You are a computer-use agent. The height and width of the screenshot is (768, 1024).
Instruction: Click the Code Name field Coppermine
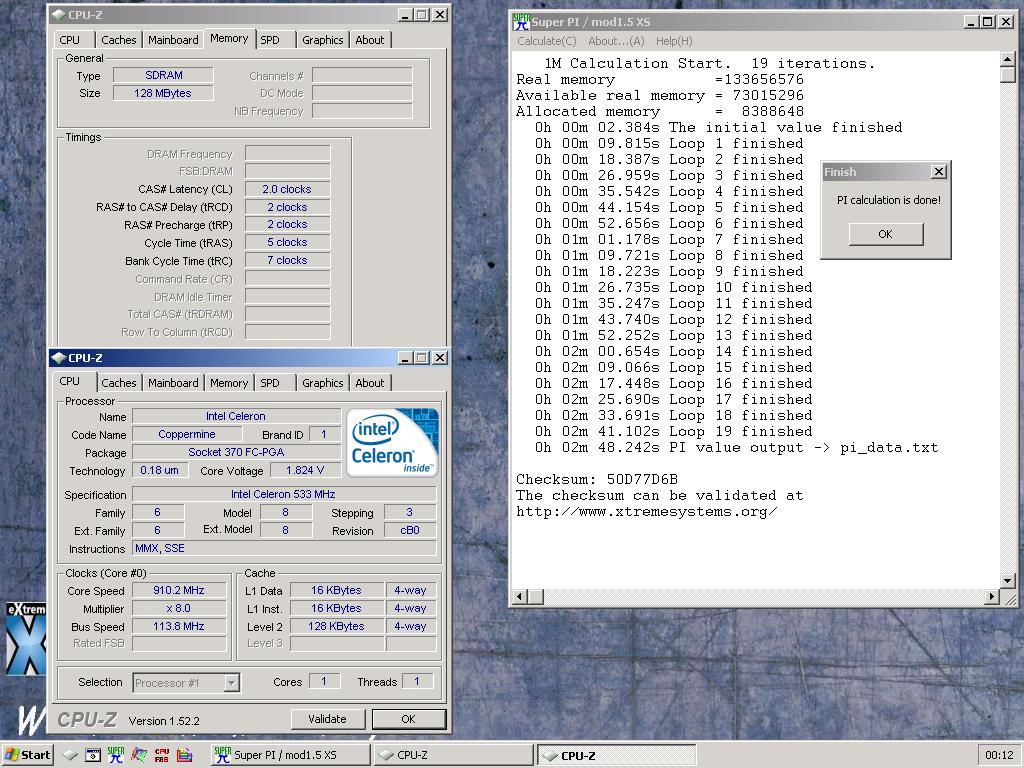tap(187, 434)
